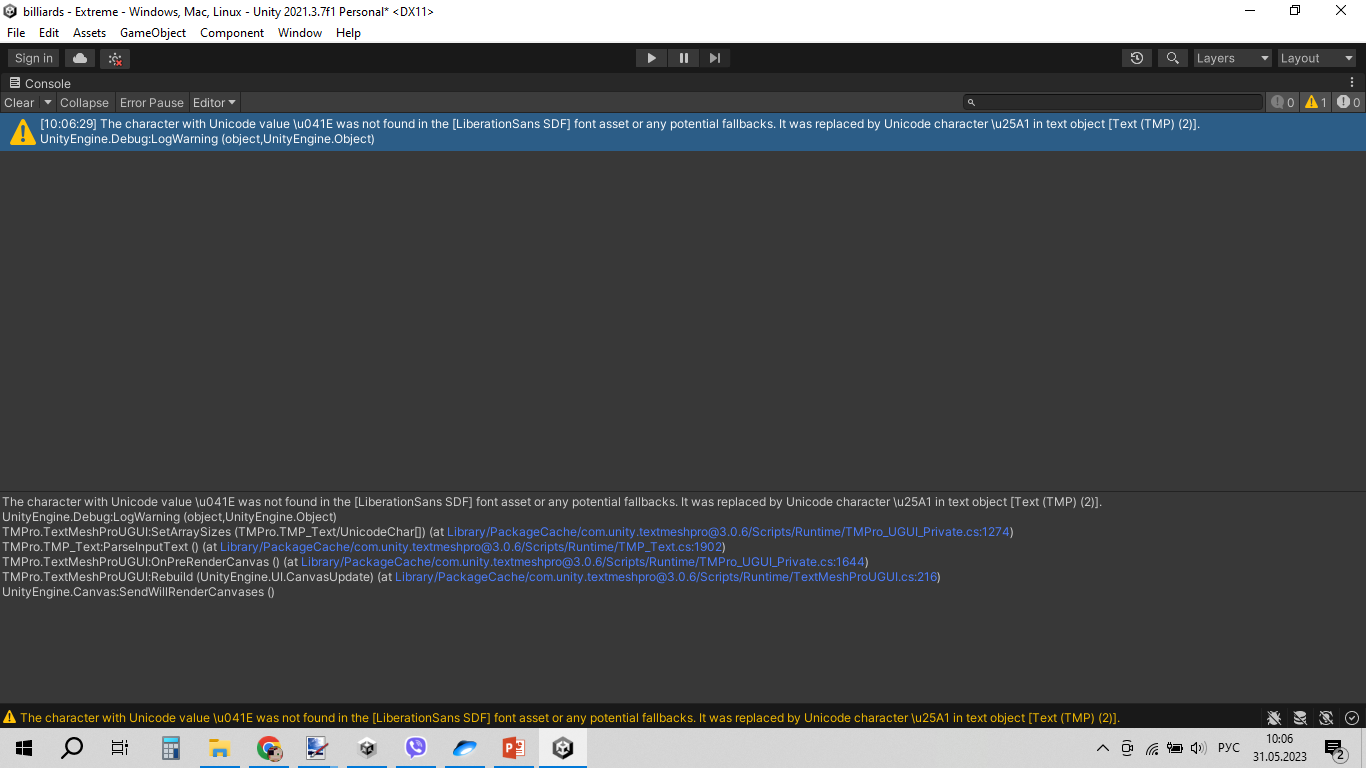The height and width of the screenshot is (768, 1366).
Task: Open PowerPoint from the taskbar
Action: 514,748
